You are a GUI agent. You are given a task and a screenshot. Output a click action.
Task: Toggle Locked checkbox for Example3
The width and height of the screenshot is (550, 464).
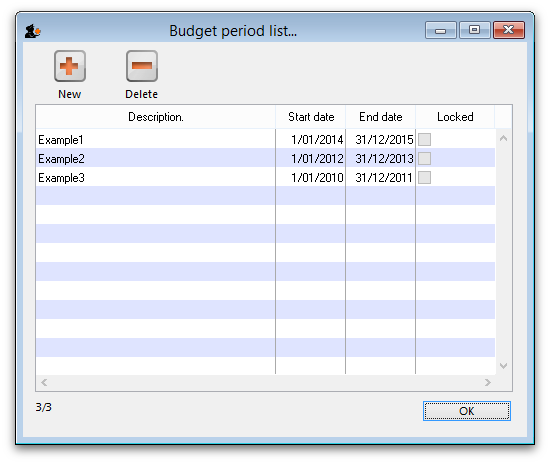[x=424, y=177]
